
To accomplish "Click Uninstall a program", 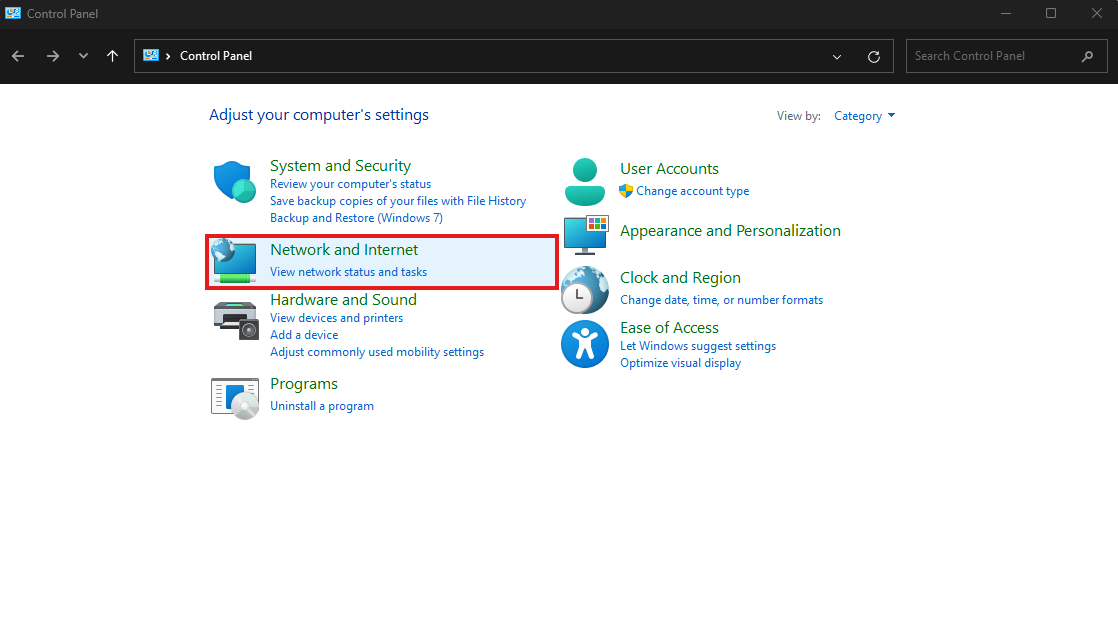I will (322, 406).
